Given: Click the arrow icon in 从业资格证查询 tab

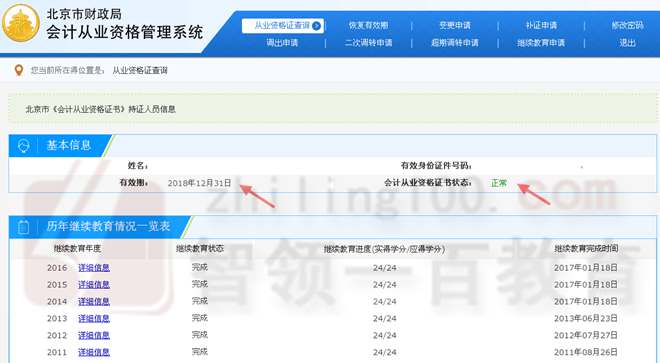Looking at the screenshot, I should pyautogui.click(x=317, y=26).
